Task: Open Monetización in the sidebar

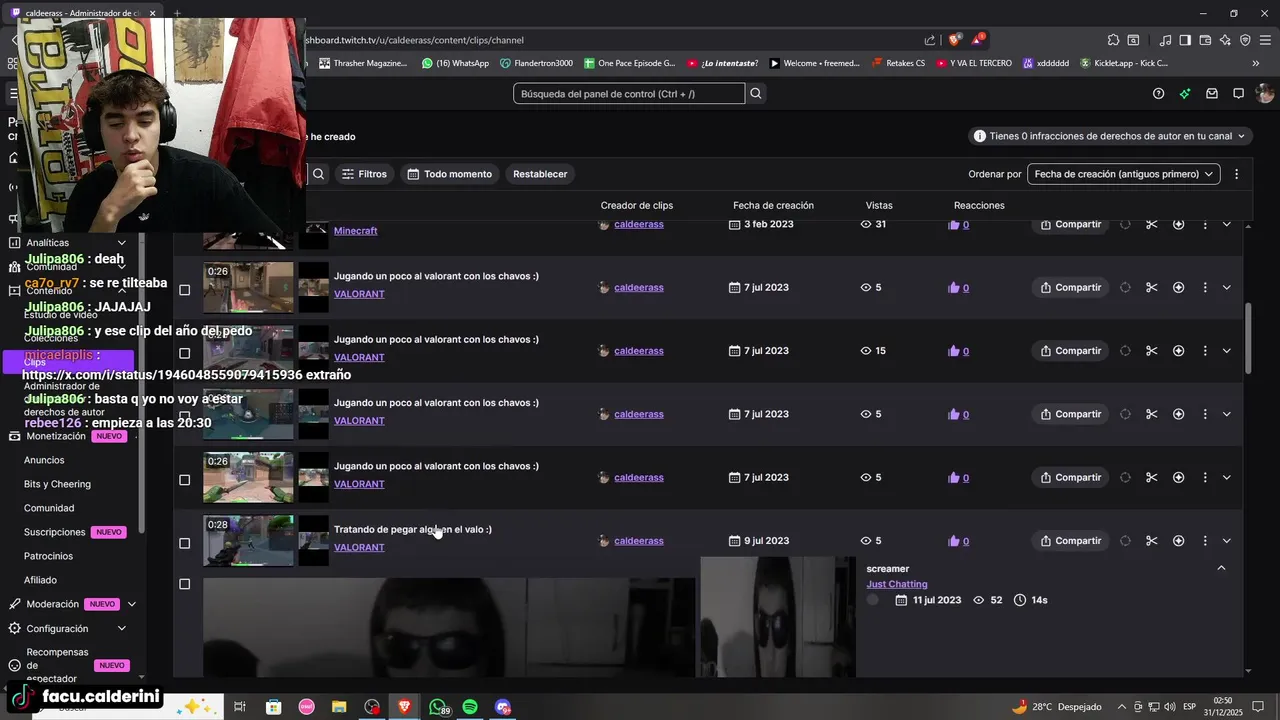Action: tap(56, 436)
